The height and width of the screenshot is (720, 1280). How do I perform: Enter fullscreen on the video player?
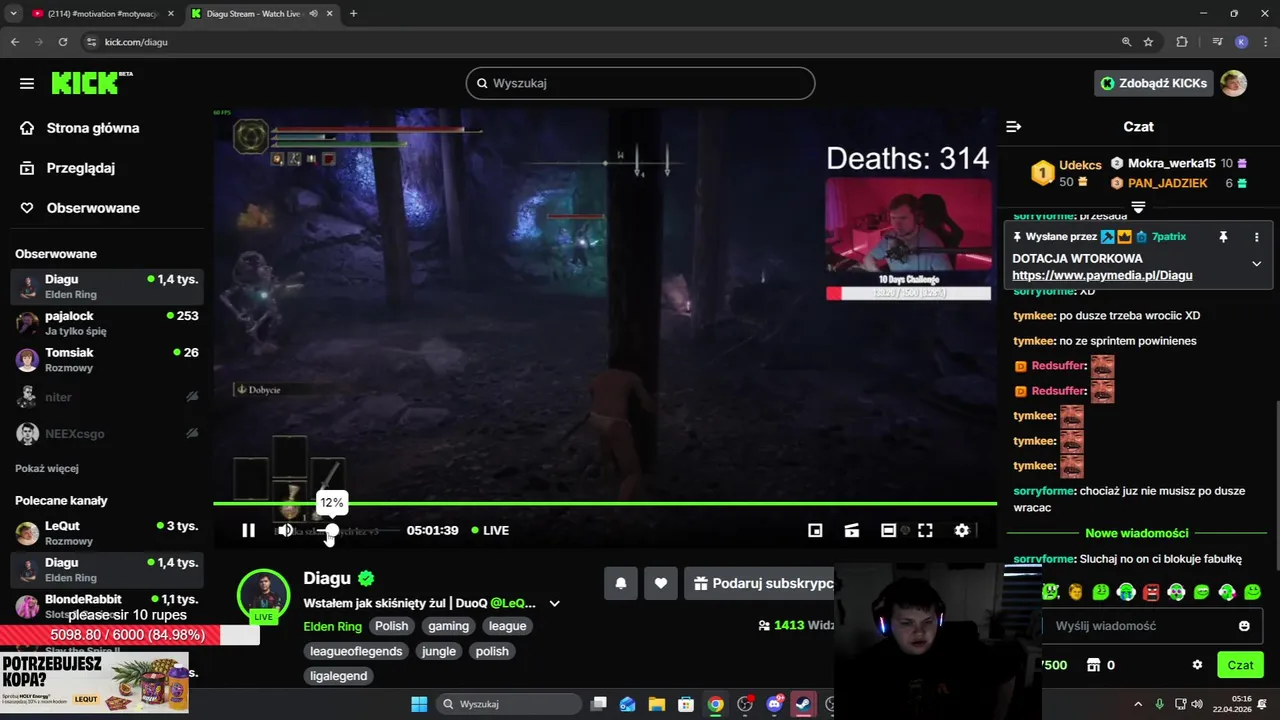[925, 530]
